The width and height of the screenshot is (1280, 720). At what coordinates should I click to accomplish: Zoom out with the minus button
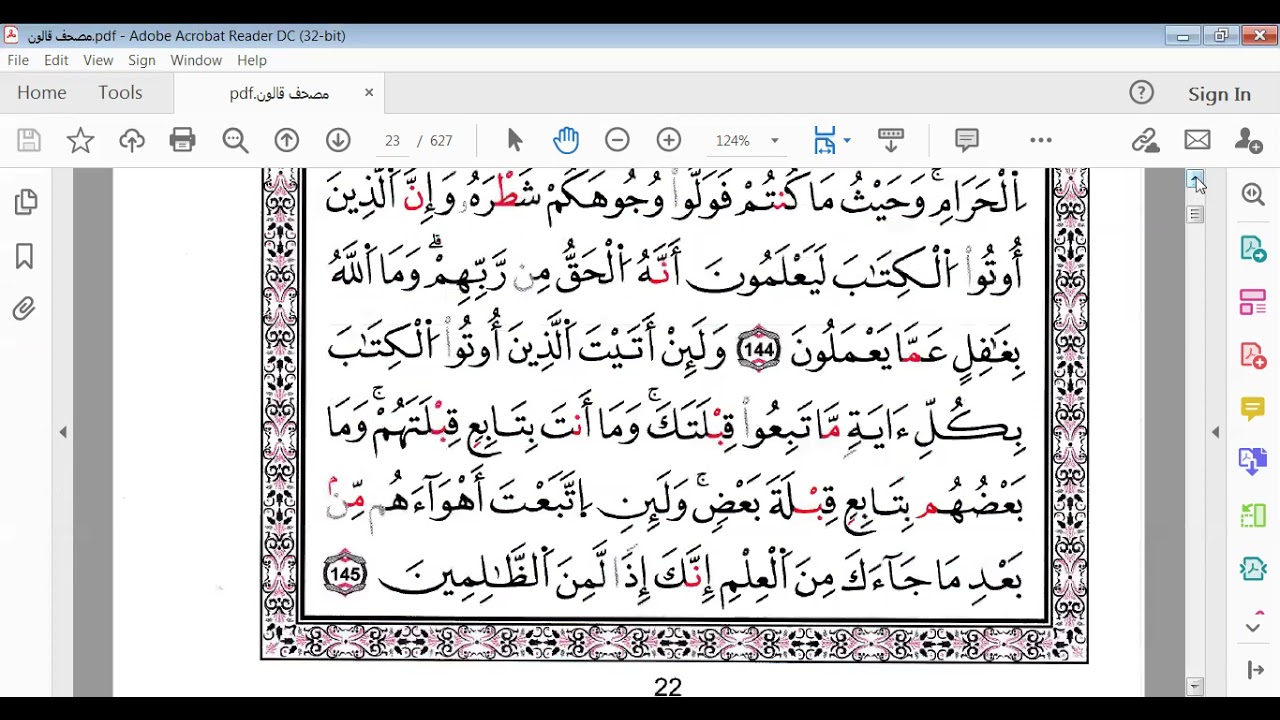[617, 140]
